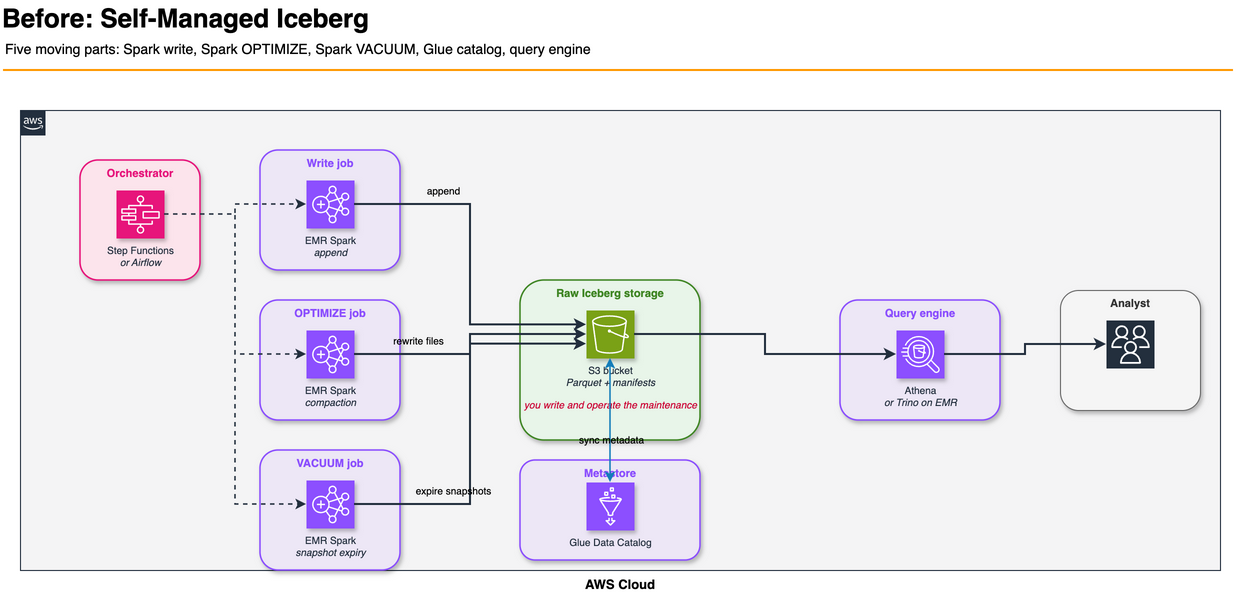The width and height of the screenshot is (1242, 595).
Task: Click the 'or Airflow' italic label
Action: (x=140, y=263)
